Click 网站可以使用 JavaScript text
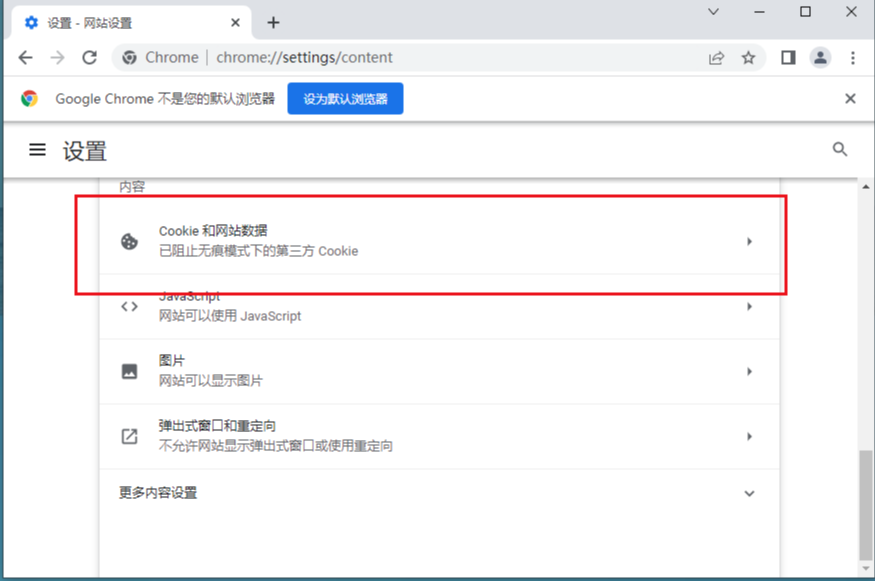Screen dimensions: 875x581 230,316
